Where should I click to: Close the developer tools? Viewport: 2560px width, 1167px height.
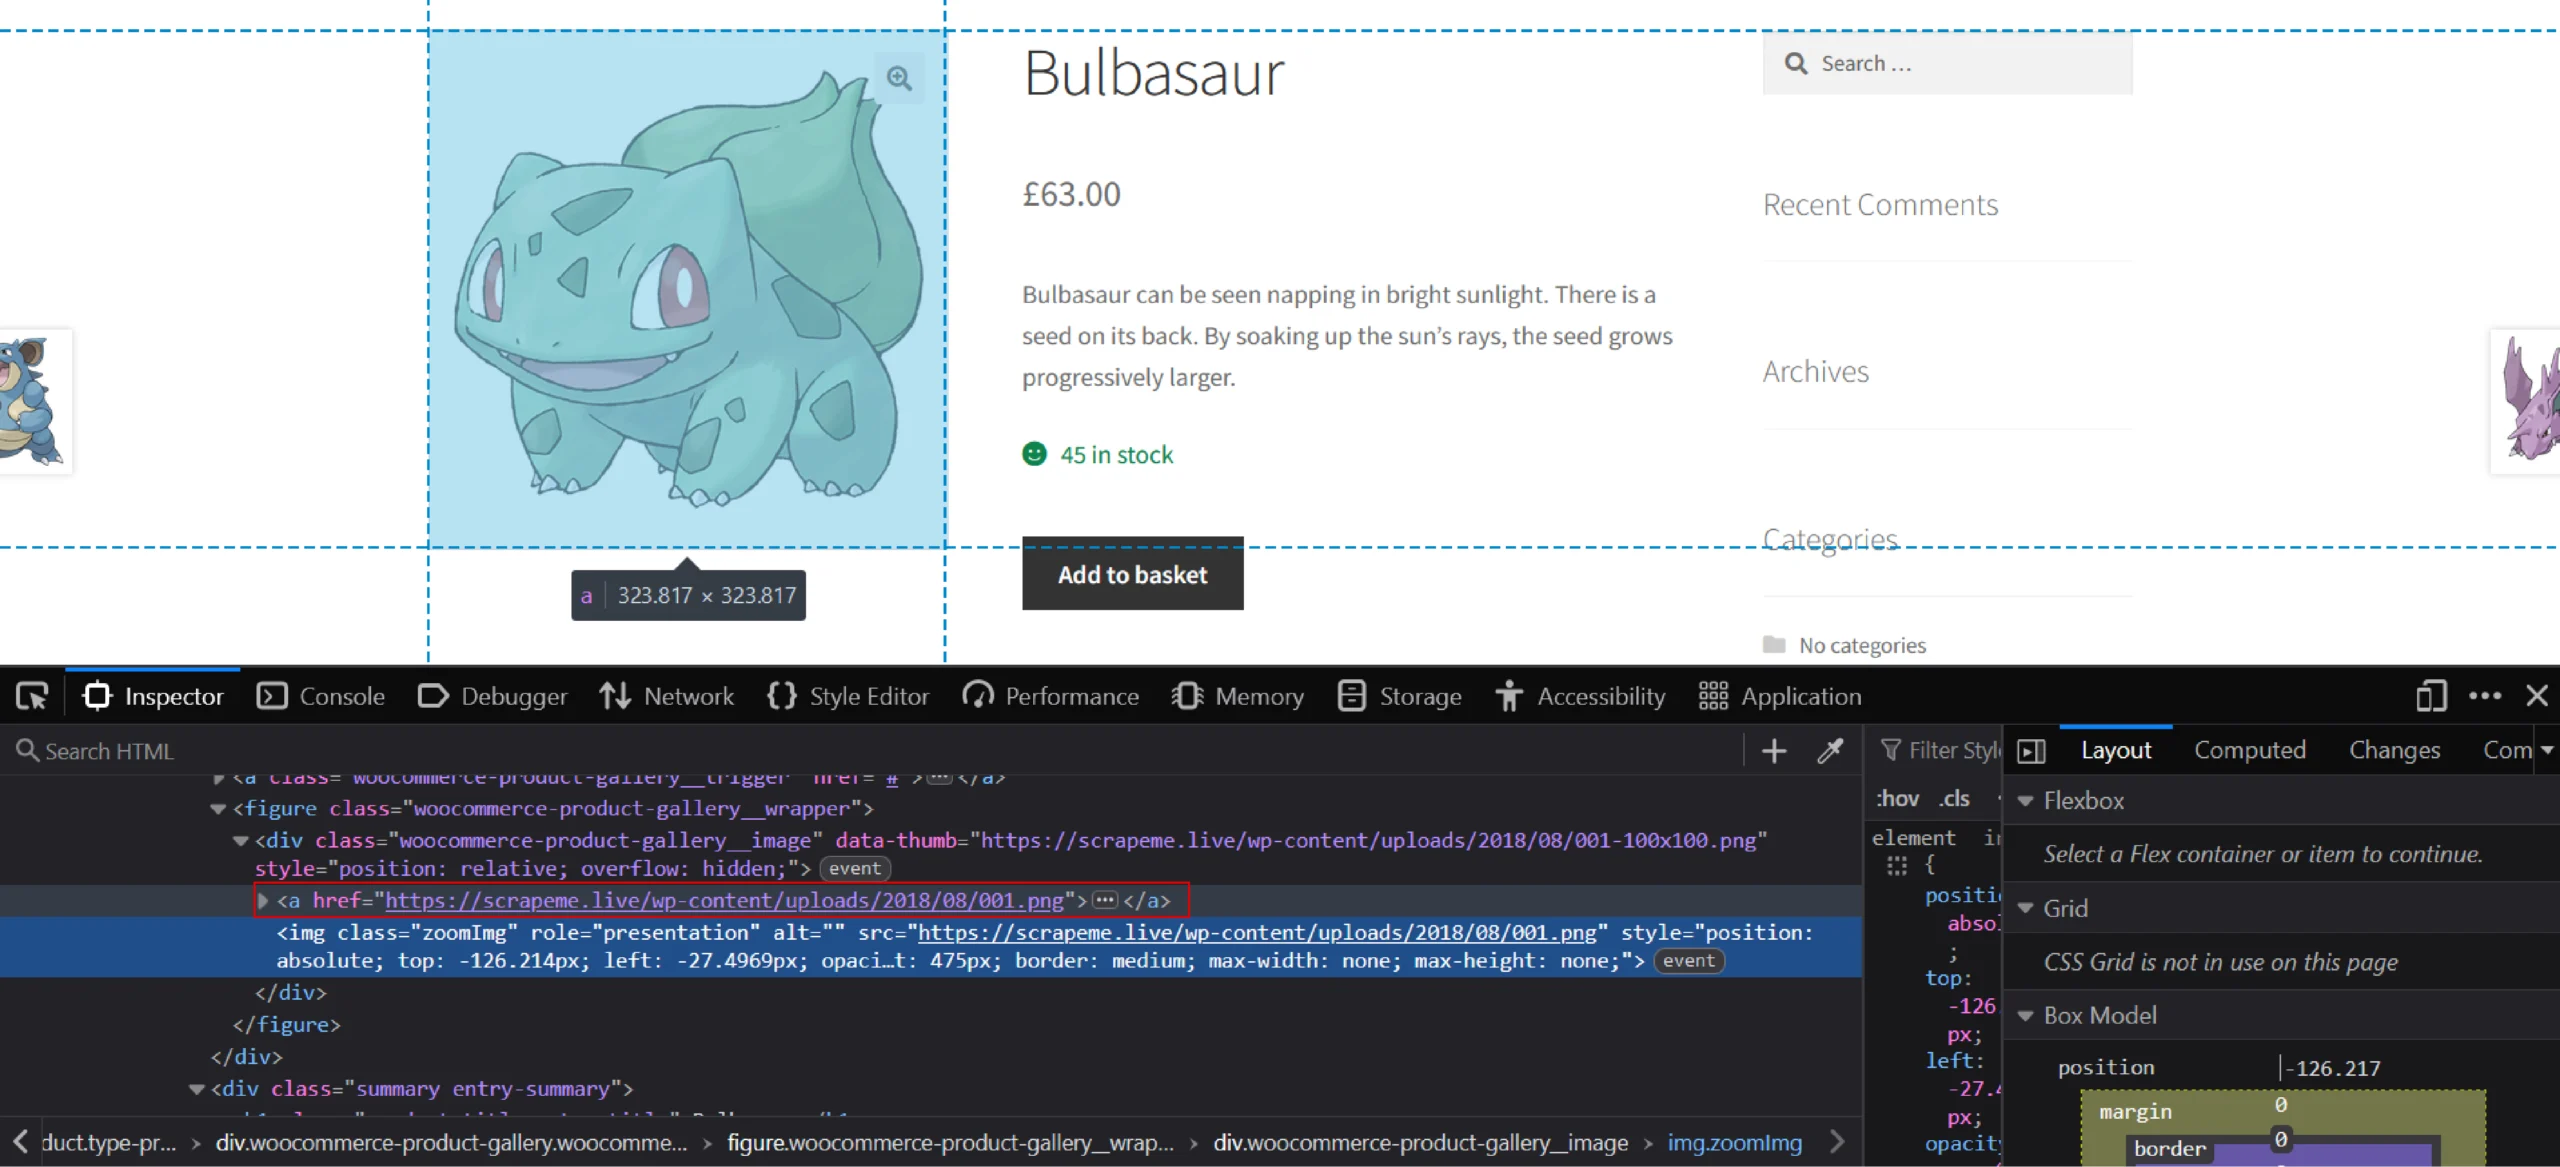click(x=2537, y=696)
